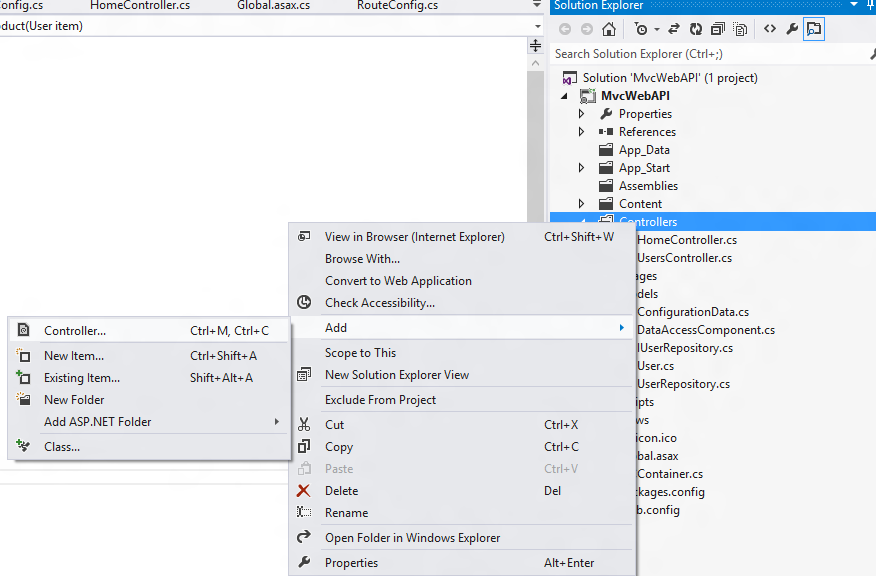Expand the App_Start folder
Image resolution: width=876 pixels, height=576 pixels.
[582, 168]
